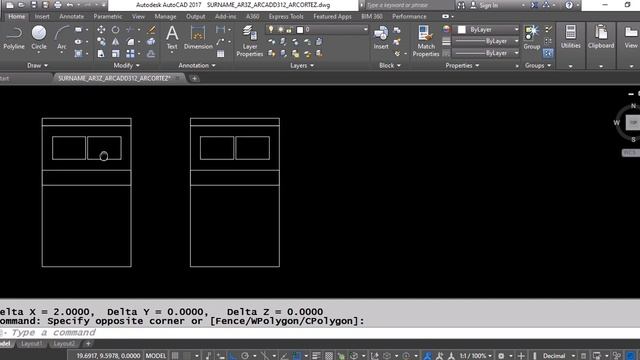The width and height of the screenshot is (640, 360).
Task: Open the layer name dropdown showing 0
Action: click(x=364, y=29)
